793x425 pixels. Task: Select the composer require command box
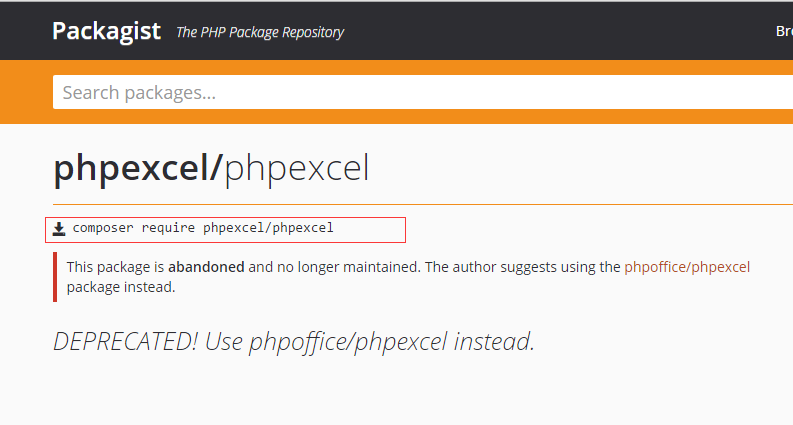pyautogui.click(x=226, y=230)
